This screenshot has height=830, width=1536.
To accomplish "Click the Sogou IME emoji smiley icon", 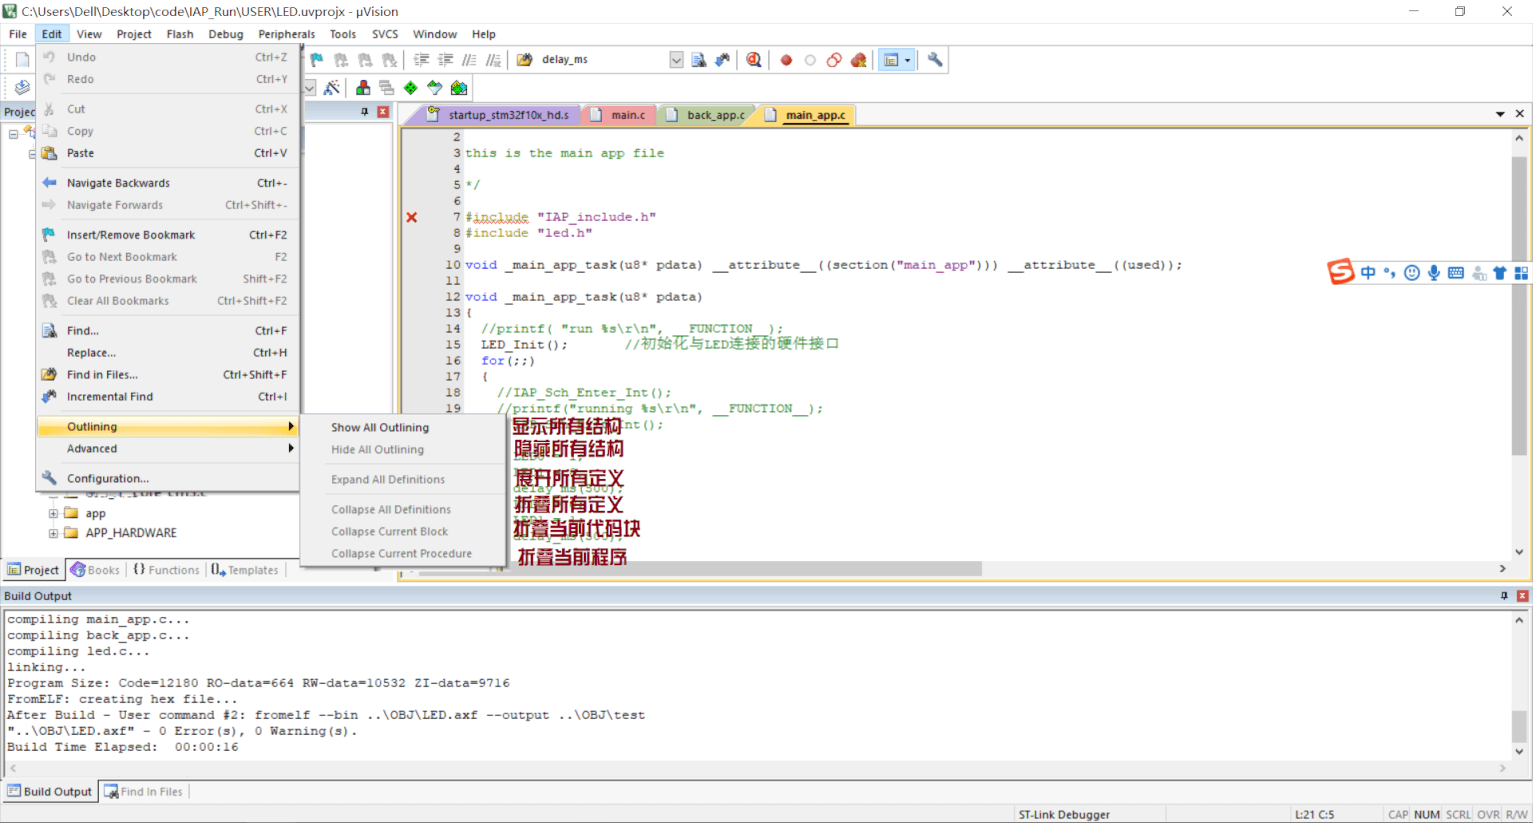I will tap(1412, 273).
